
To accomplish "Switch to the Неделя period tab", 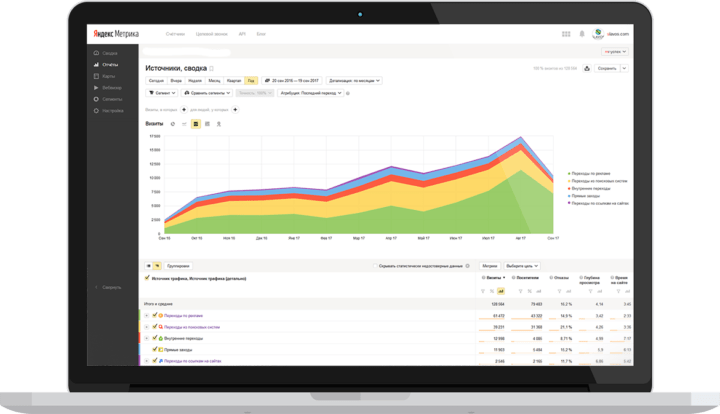I will [195, 81].
